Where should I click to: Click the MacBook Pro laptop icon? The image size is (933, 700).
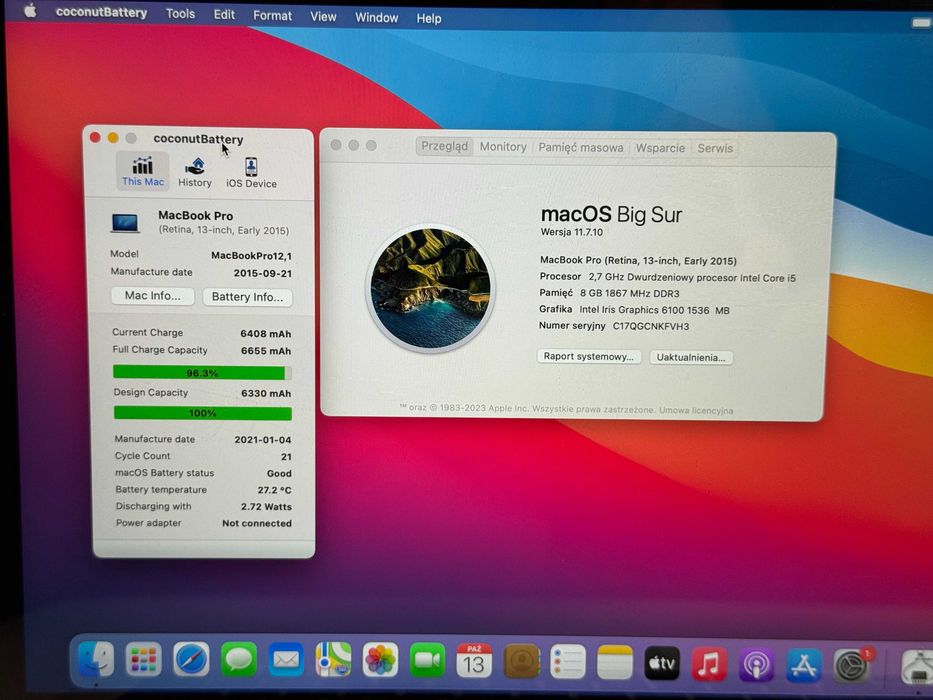pyautogui.click(x=126, y=223)
